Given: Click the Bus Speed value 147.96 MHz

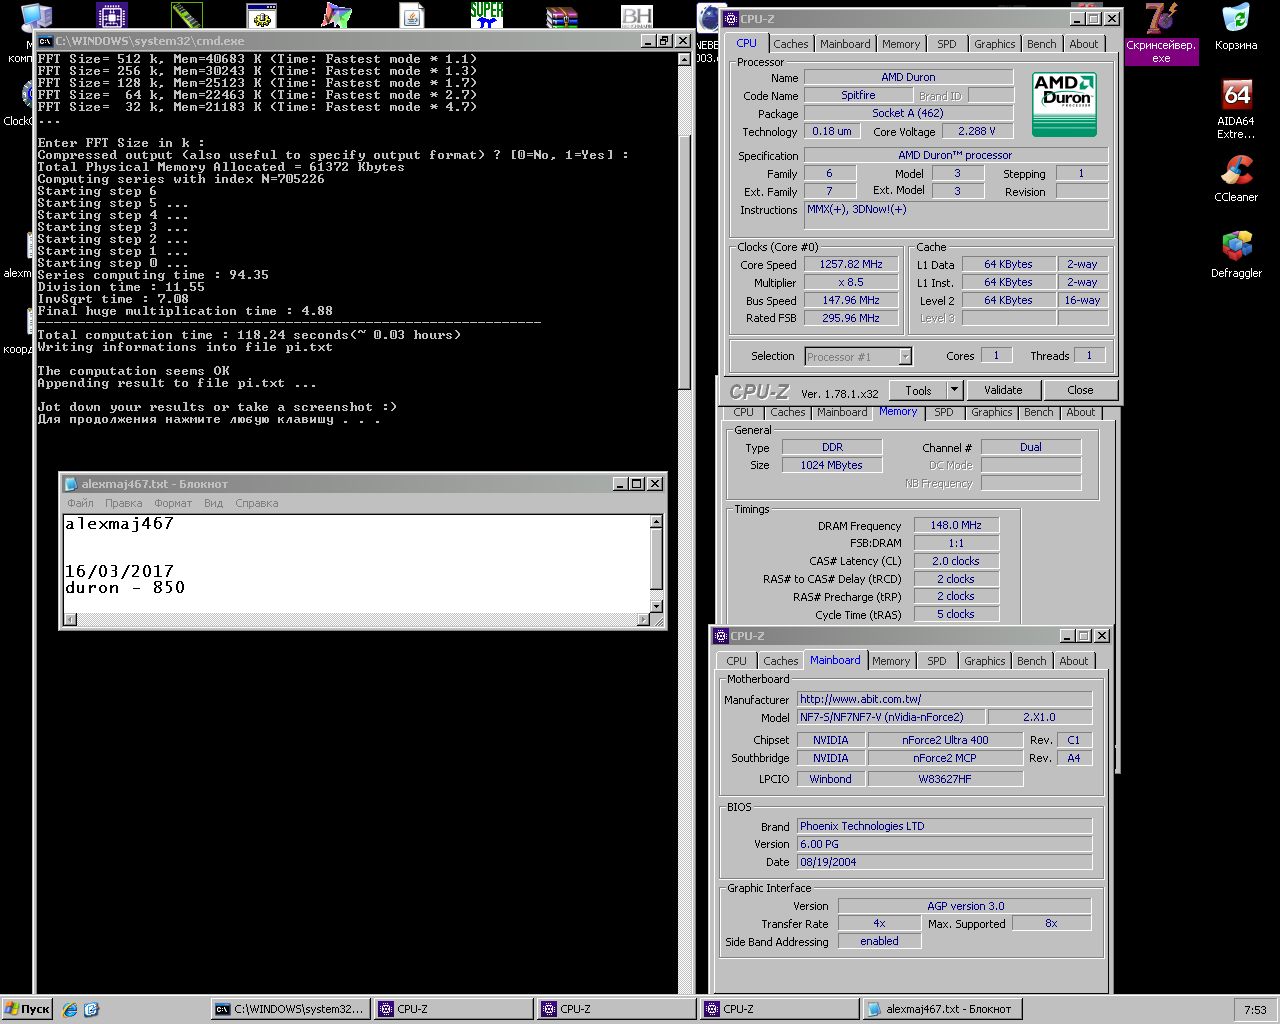Looking at the screenshot, I should coord(850,300).
